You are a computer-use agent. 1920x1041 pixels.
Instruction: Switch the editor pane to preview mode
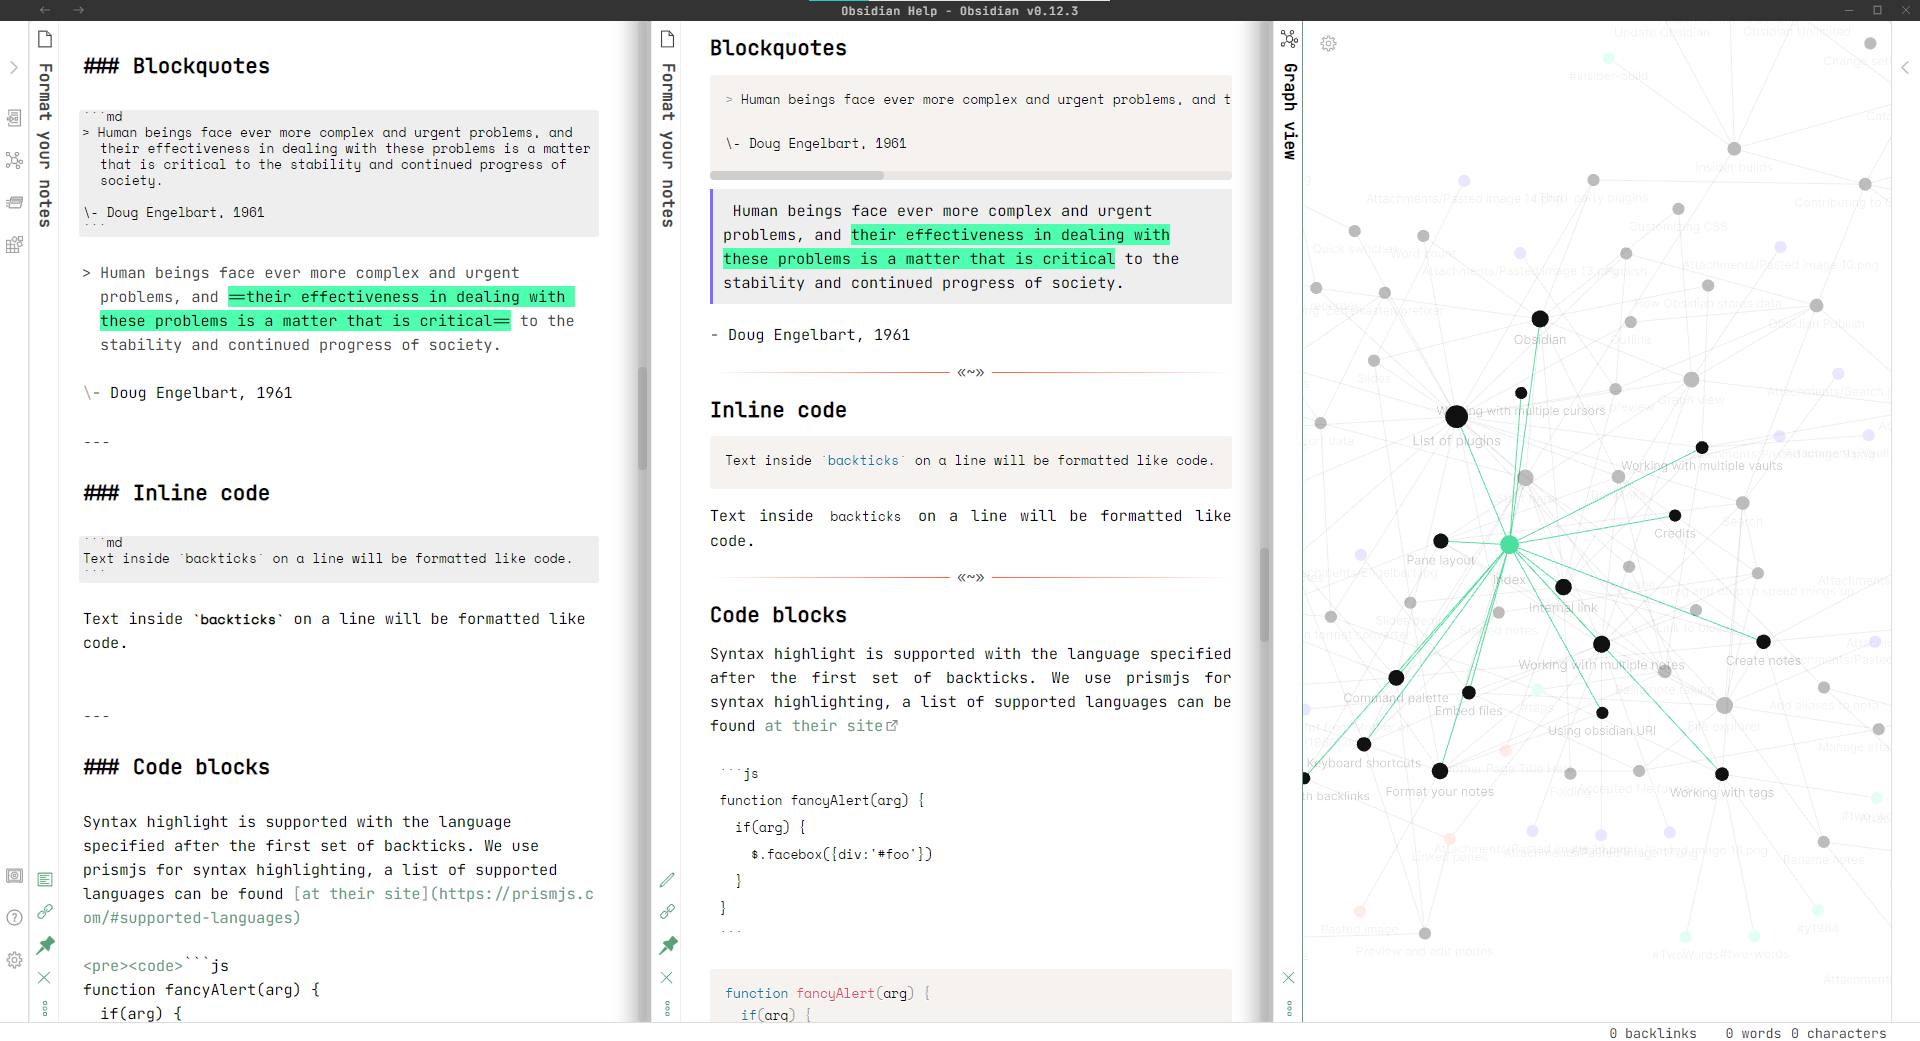click(x=45, y=879)
